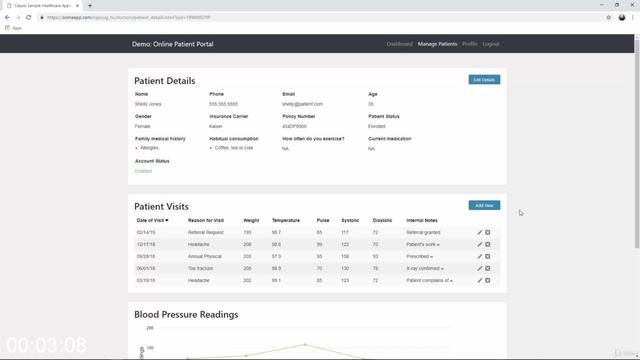Edit the 02/14/19 Referral Request visit
Image resolution: width=640 pixels, height=360 pixels.
[x=480, y=232]
